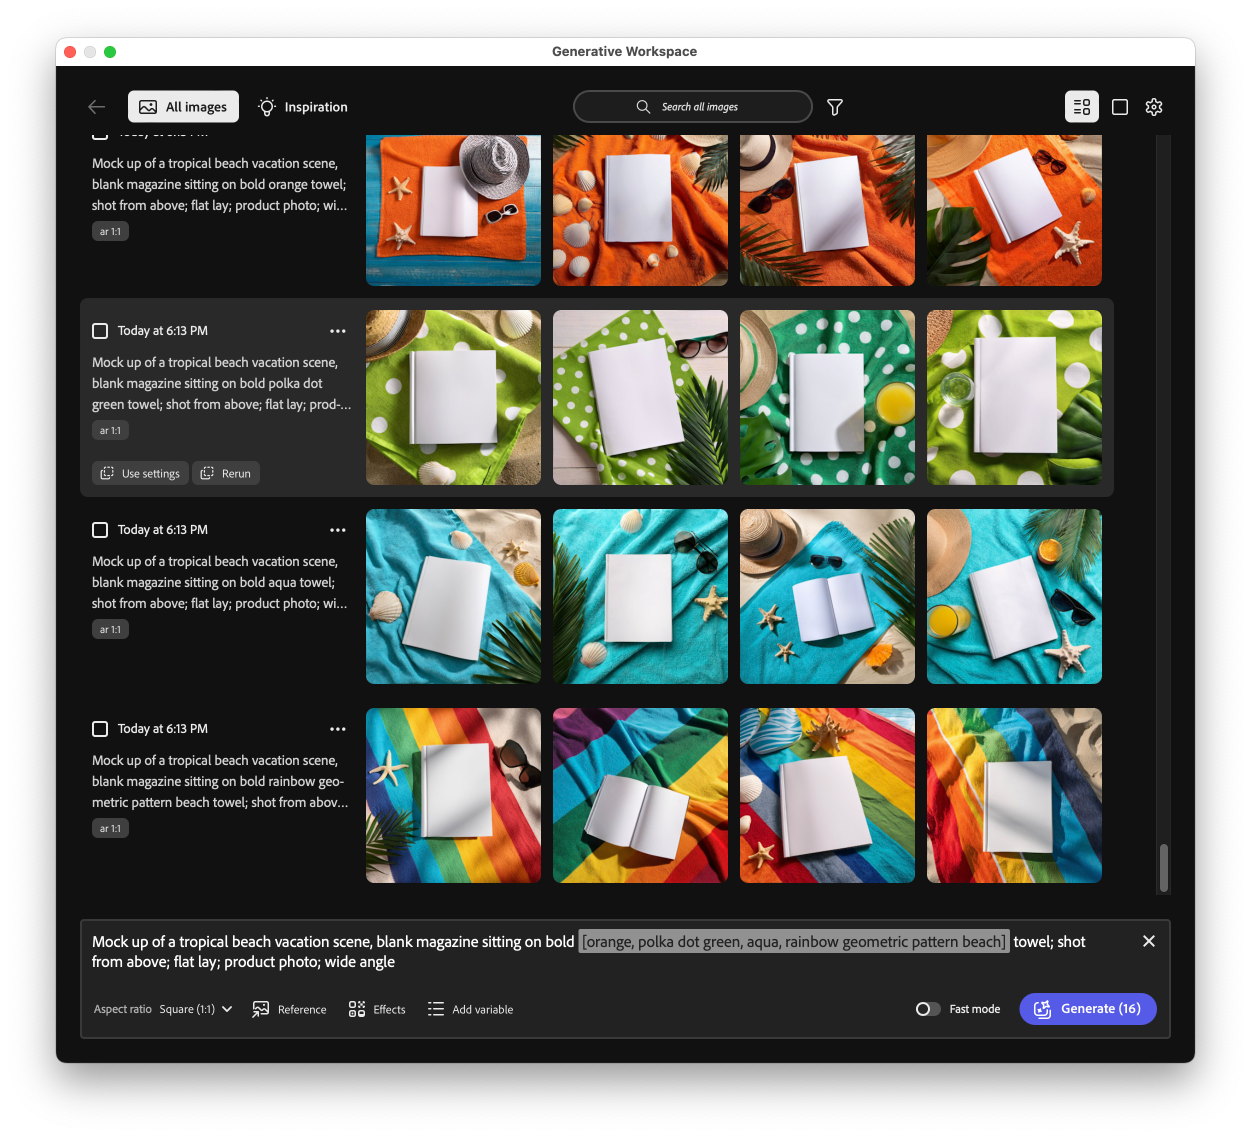Switch to list view layout
Screen dimensions: 1251x1137
(1081, 106)
